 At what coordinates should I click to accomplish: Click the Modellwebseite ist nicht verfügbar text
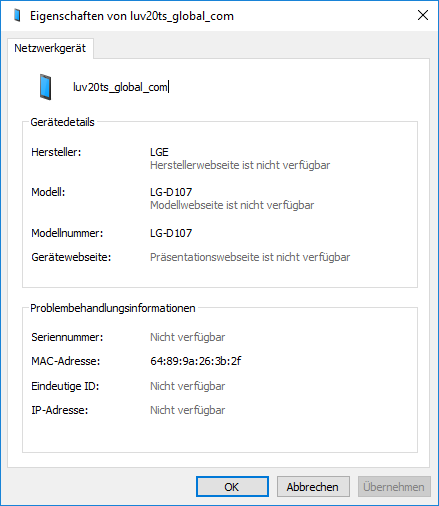232,205
